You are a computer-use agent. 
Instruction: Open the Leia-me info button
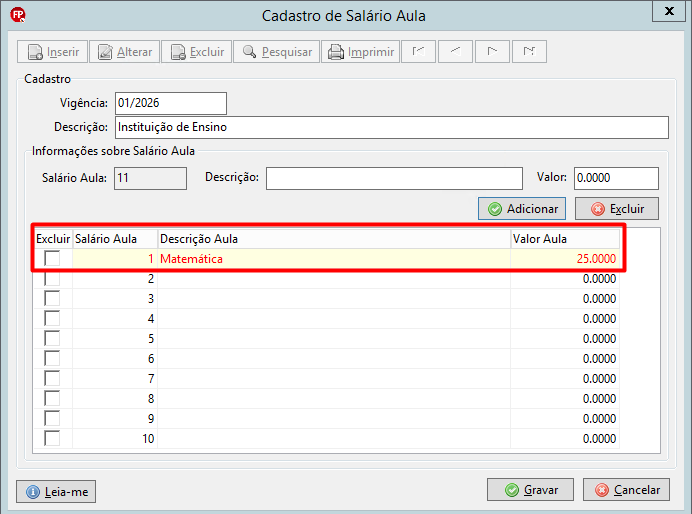56,491
